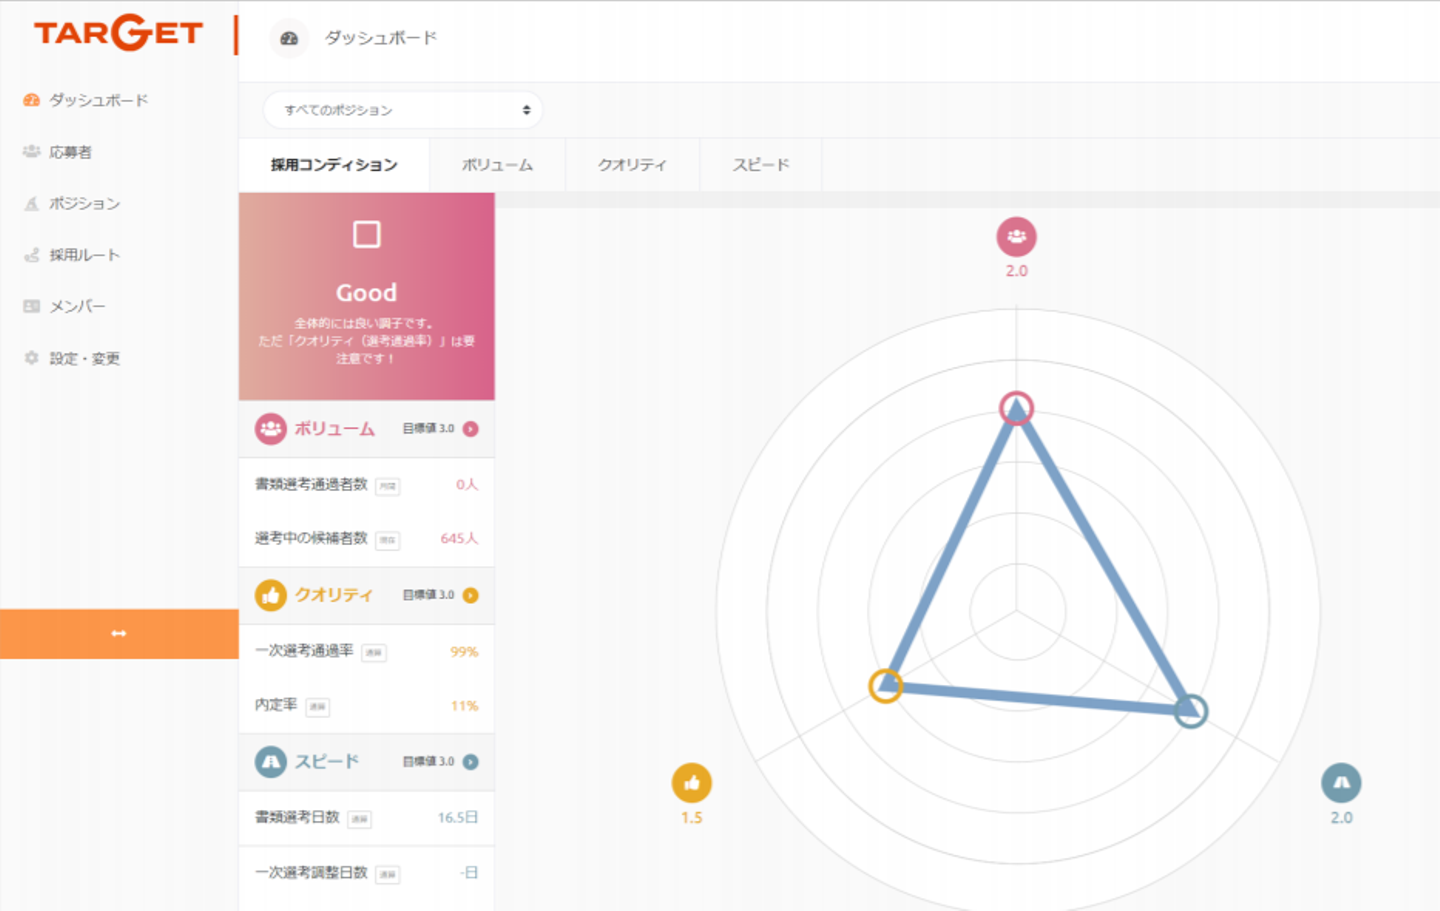Click the 書類選考日数 row label
The height and width of the screenshot is (911, 1440).
pos(297,817)
